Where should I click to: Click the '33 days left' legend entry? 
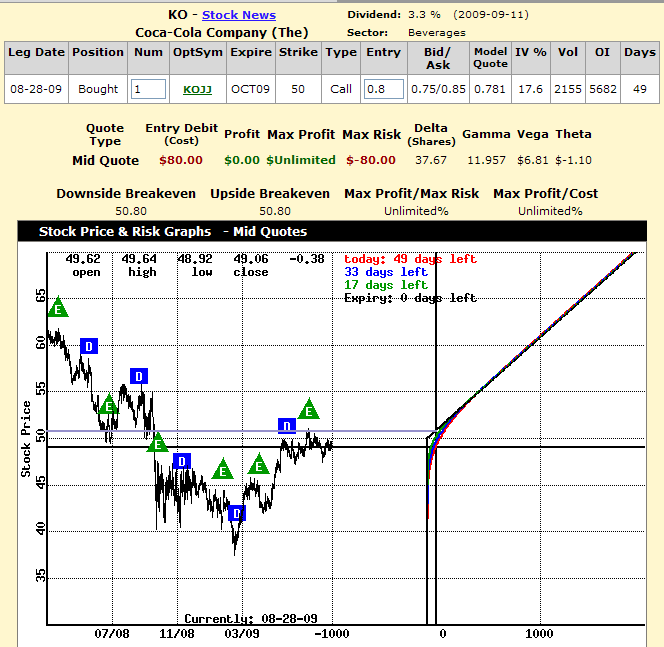pos(386,272)
